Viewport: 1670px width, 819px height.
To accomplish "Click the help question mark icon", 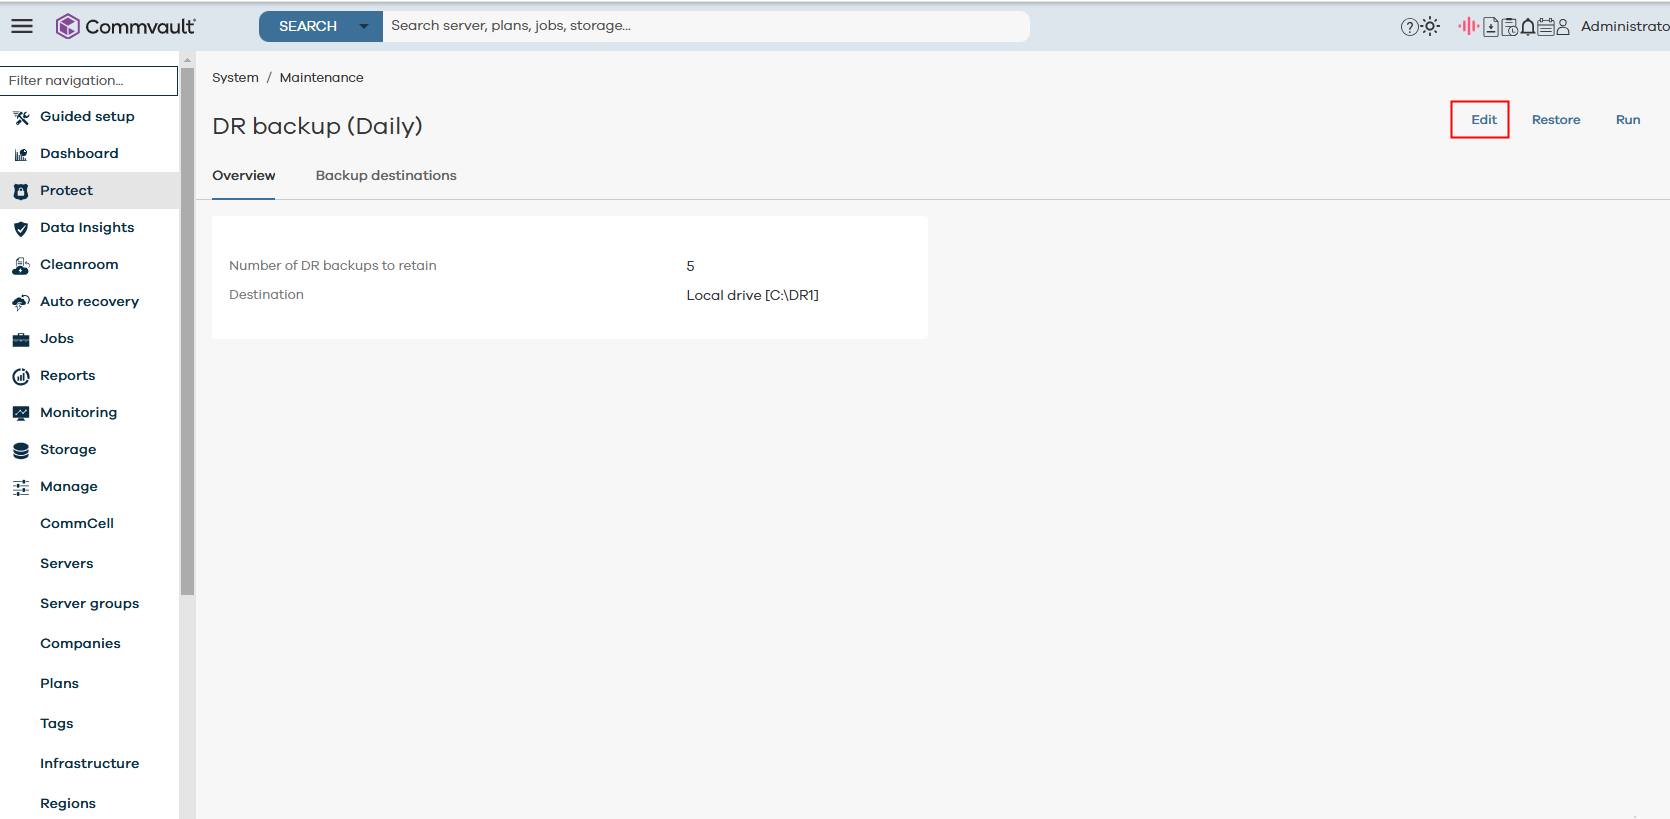I will point(1409,27).
